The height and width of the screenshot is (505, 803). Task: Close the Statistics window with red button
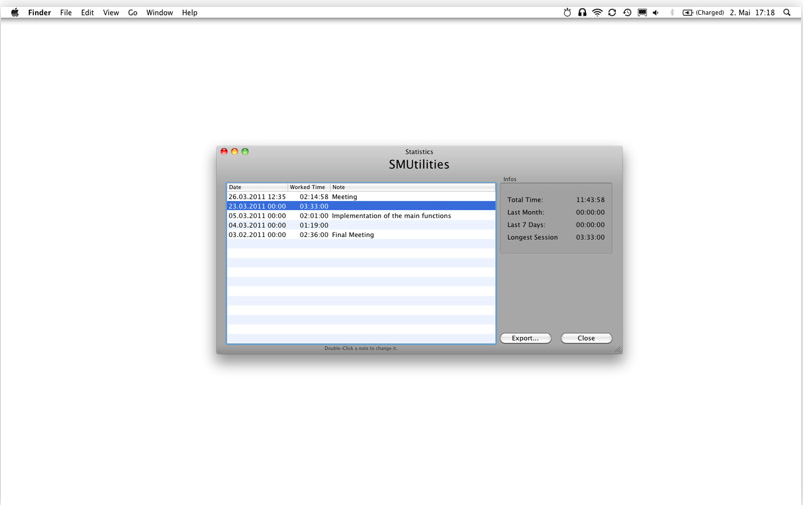(x=224, y=151)
